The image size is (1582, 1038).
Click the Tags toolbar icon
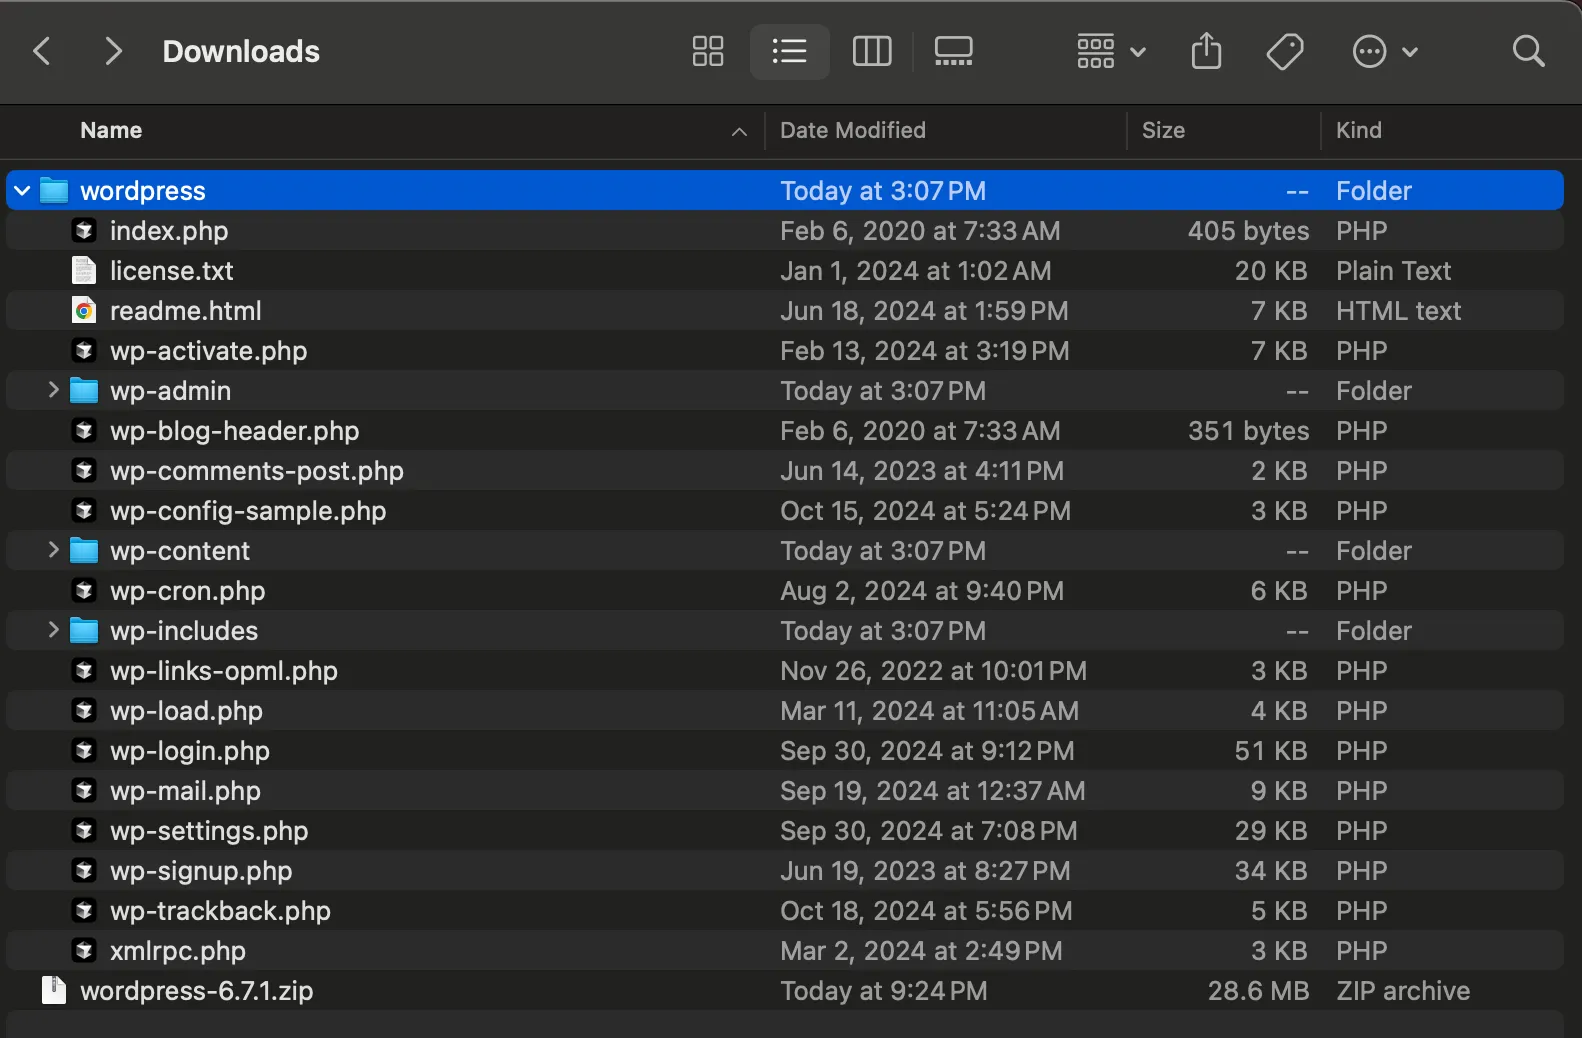click(x=1285, y=51)
